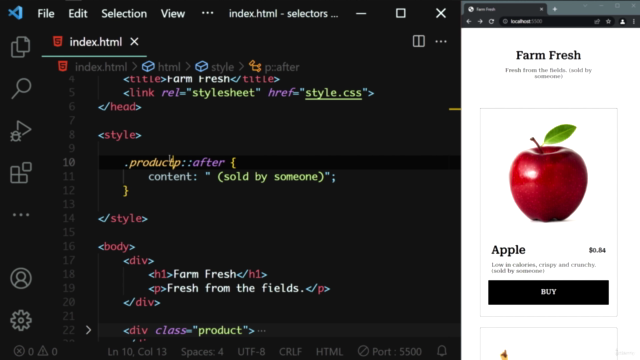
Task: Click the h1 Farm Fresh code line
Action: (x=208, y=274)
